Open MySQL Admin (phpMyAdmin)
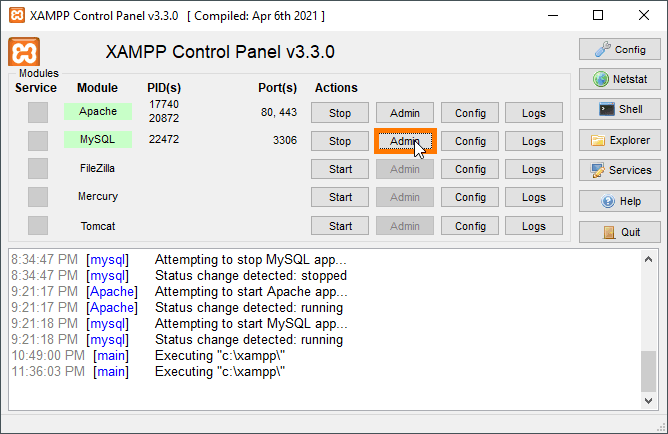This screenshot has height=434, width=668. click(x=405, y=141)
